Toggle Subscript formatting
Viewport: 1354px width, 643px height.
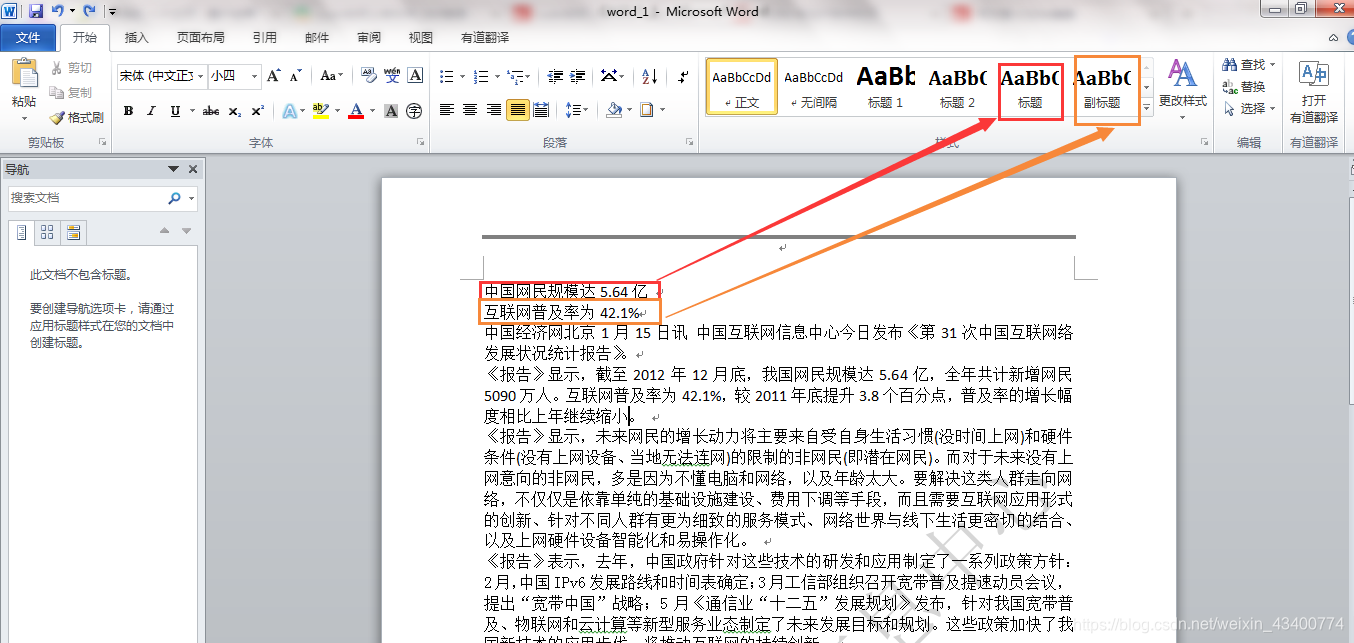234,111
